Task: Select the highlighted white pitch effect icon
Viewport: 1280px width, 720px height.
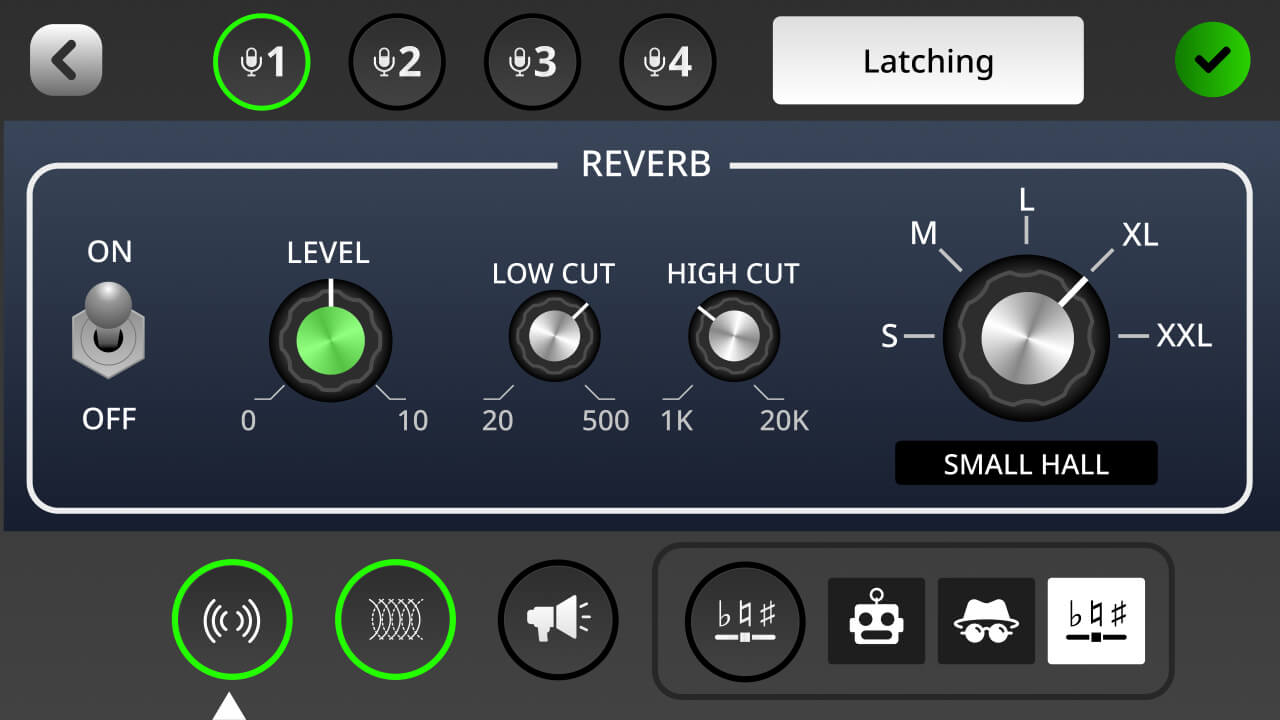Action: coord(1096,620)
